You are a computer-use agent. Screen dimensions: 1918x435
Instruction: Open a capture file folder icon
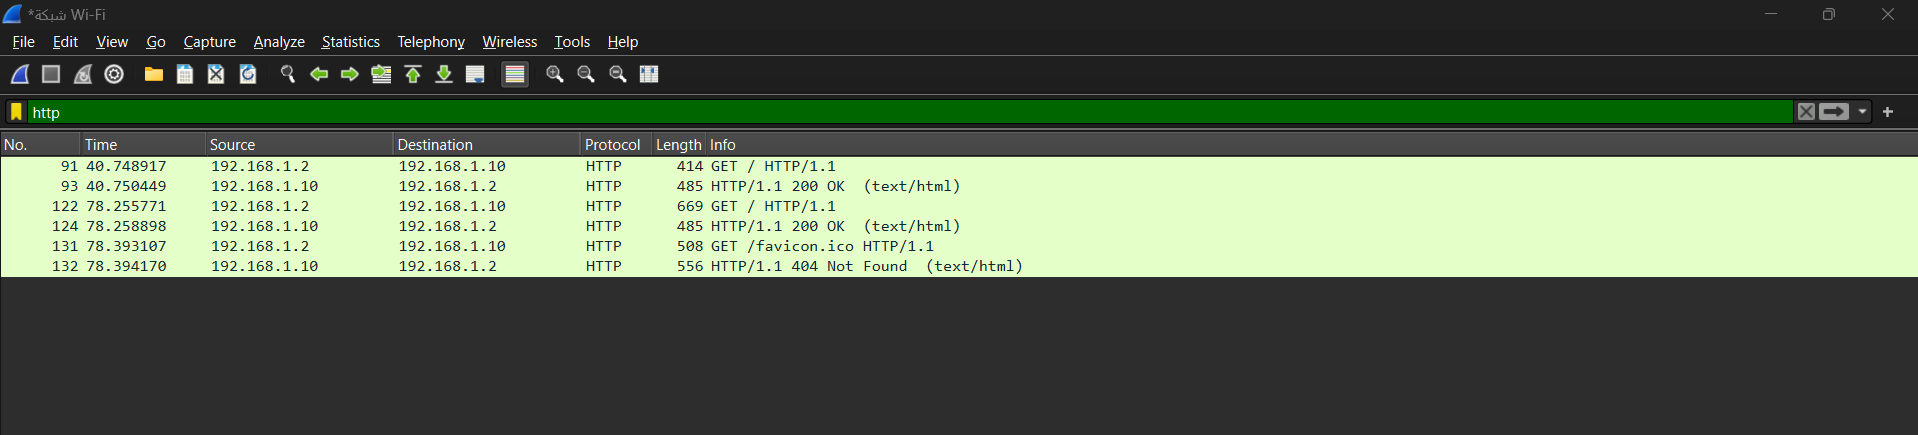tap(154, 74)
